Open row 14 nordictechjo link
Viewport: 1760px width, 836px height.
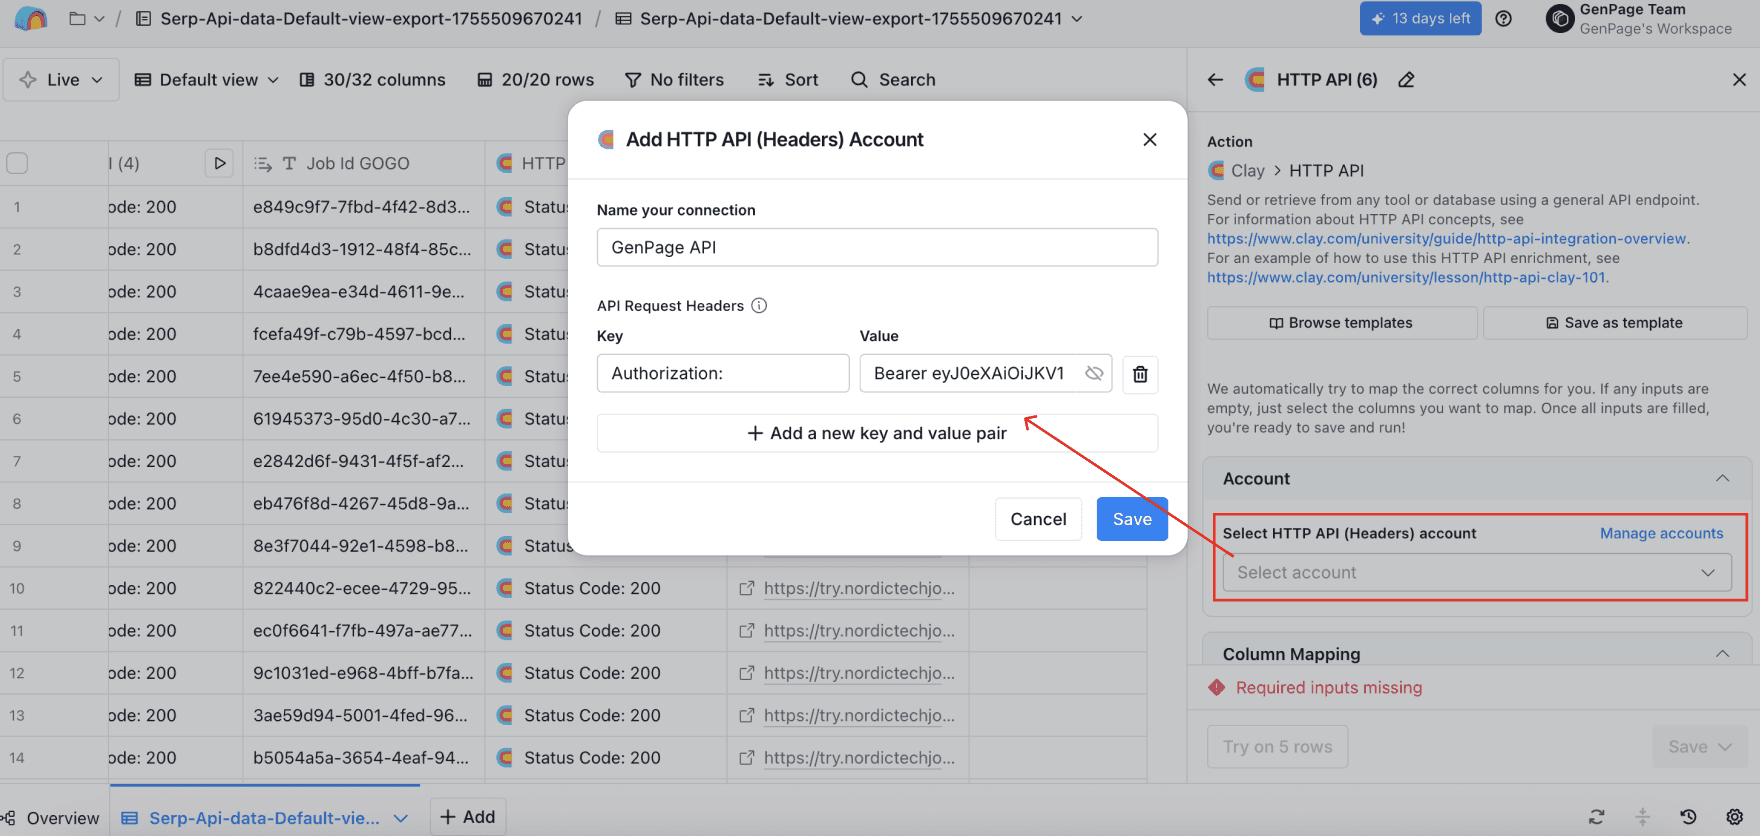pos(858,758)
